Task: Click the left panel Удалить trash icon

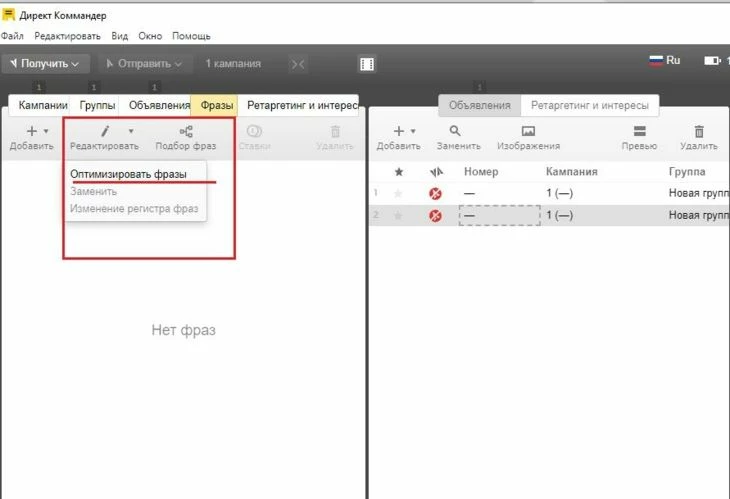Action: click(335, 131)
